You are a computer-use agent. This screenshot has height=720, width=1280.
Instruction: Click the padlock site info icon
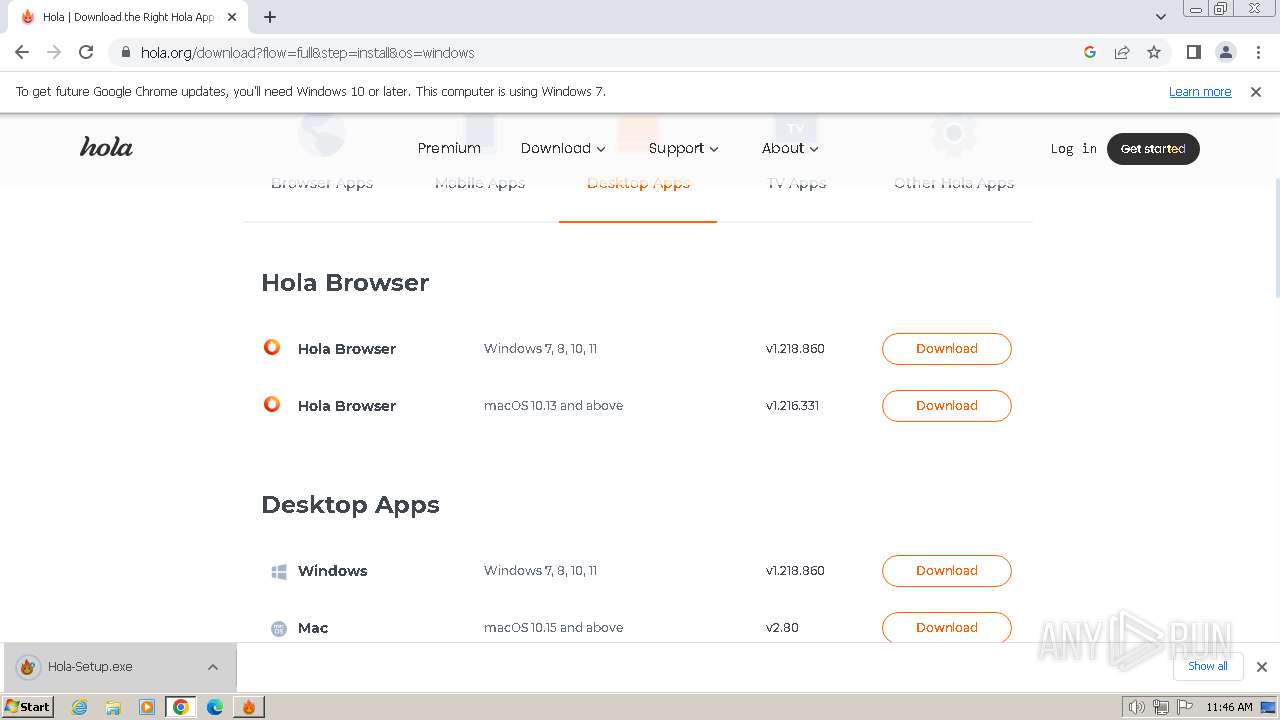tap(125, 52)
